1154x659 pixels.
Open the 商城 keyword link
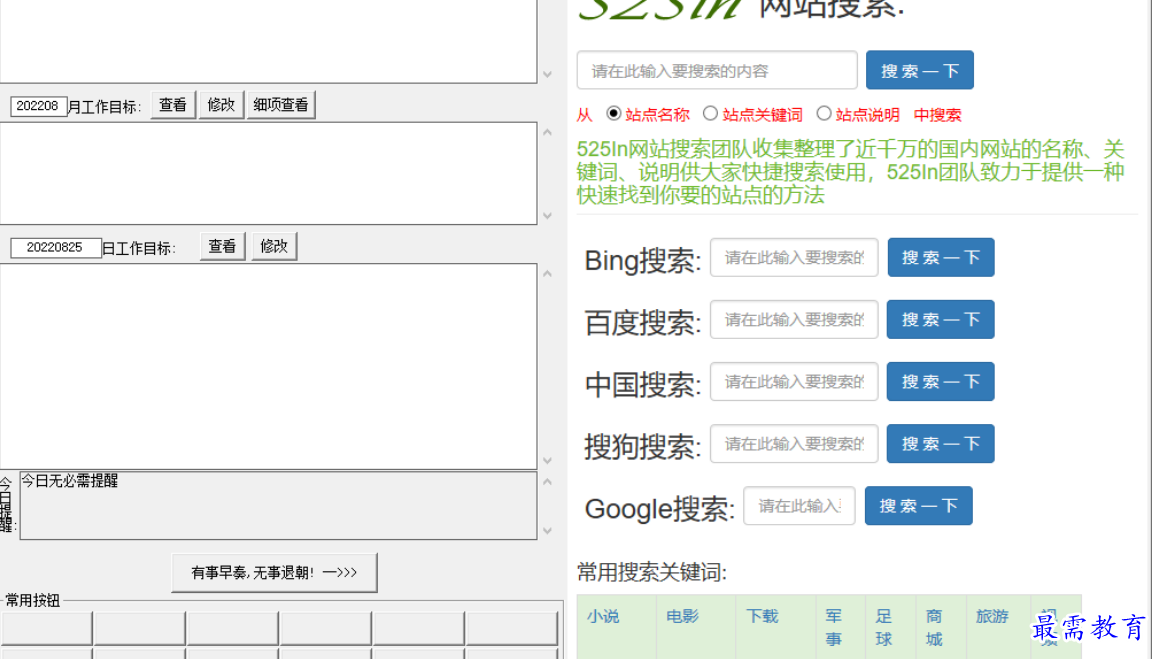click(x=934, y=627)
